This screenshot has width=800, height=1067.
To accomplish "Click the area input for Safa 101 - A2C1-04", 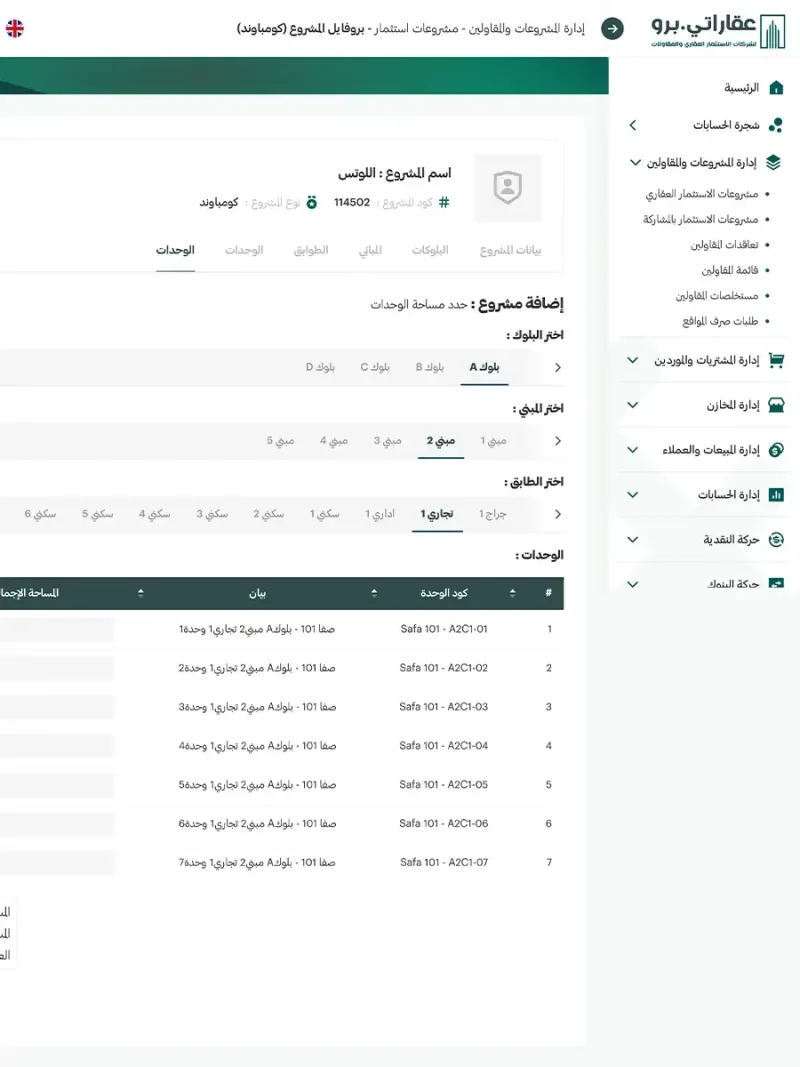I will tap(56, 746).
